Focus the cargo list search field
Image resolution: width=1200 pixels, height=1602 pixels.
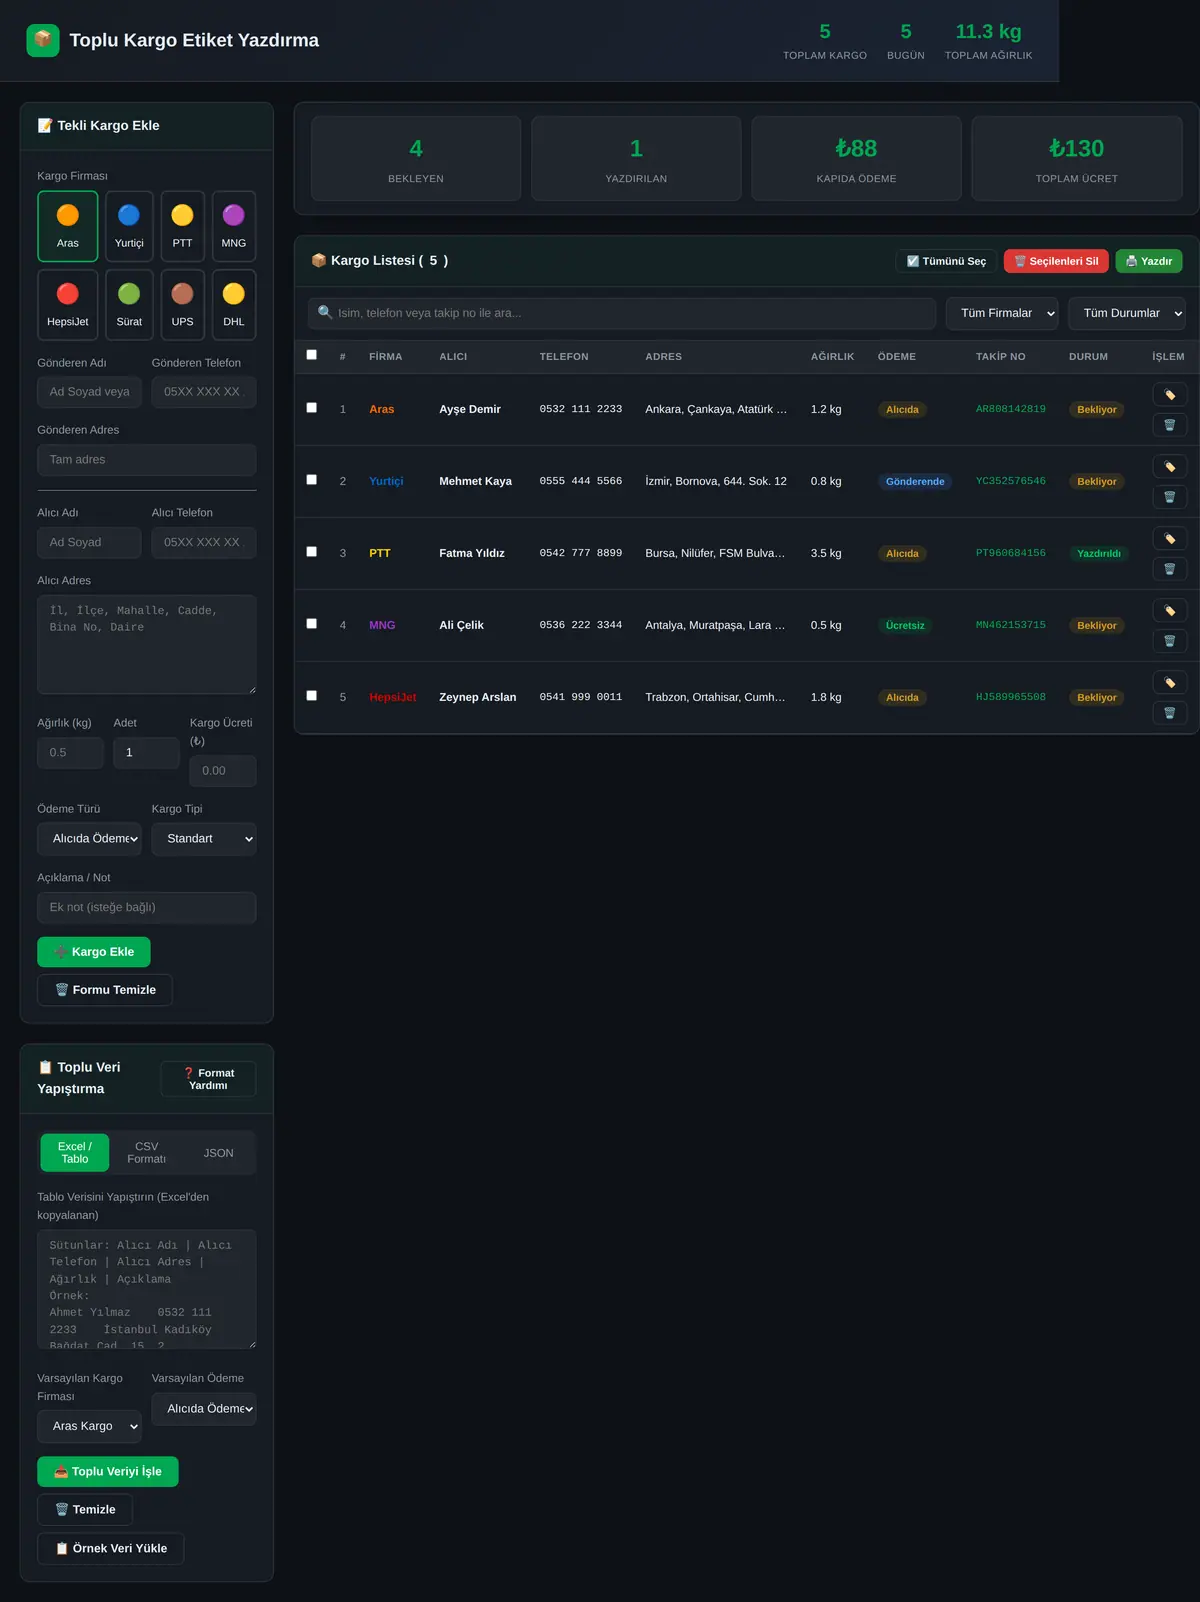click(x=622, y=313)
